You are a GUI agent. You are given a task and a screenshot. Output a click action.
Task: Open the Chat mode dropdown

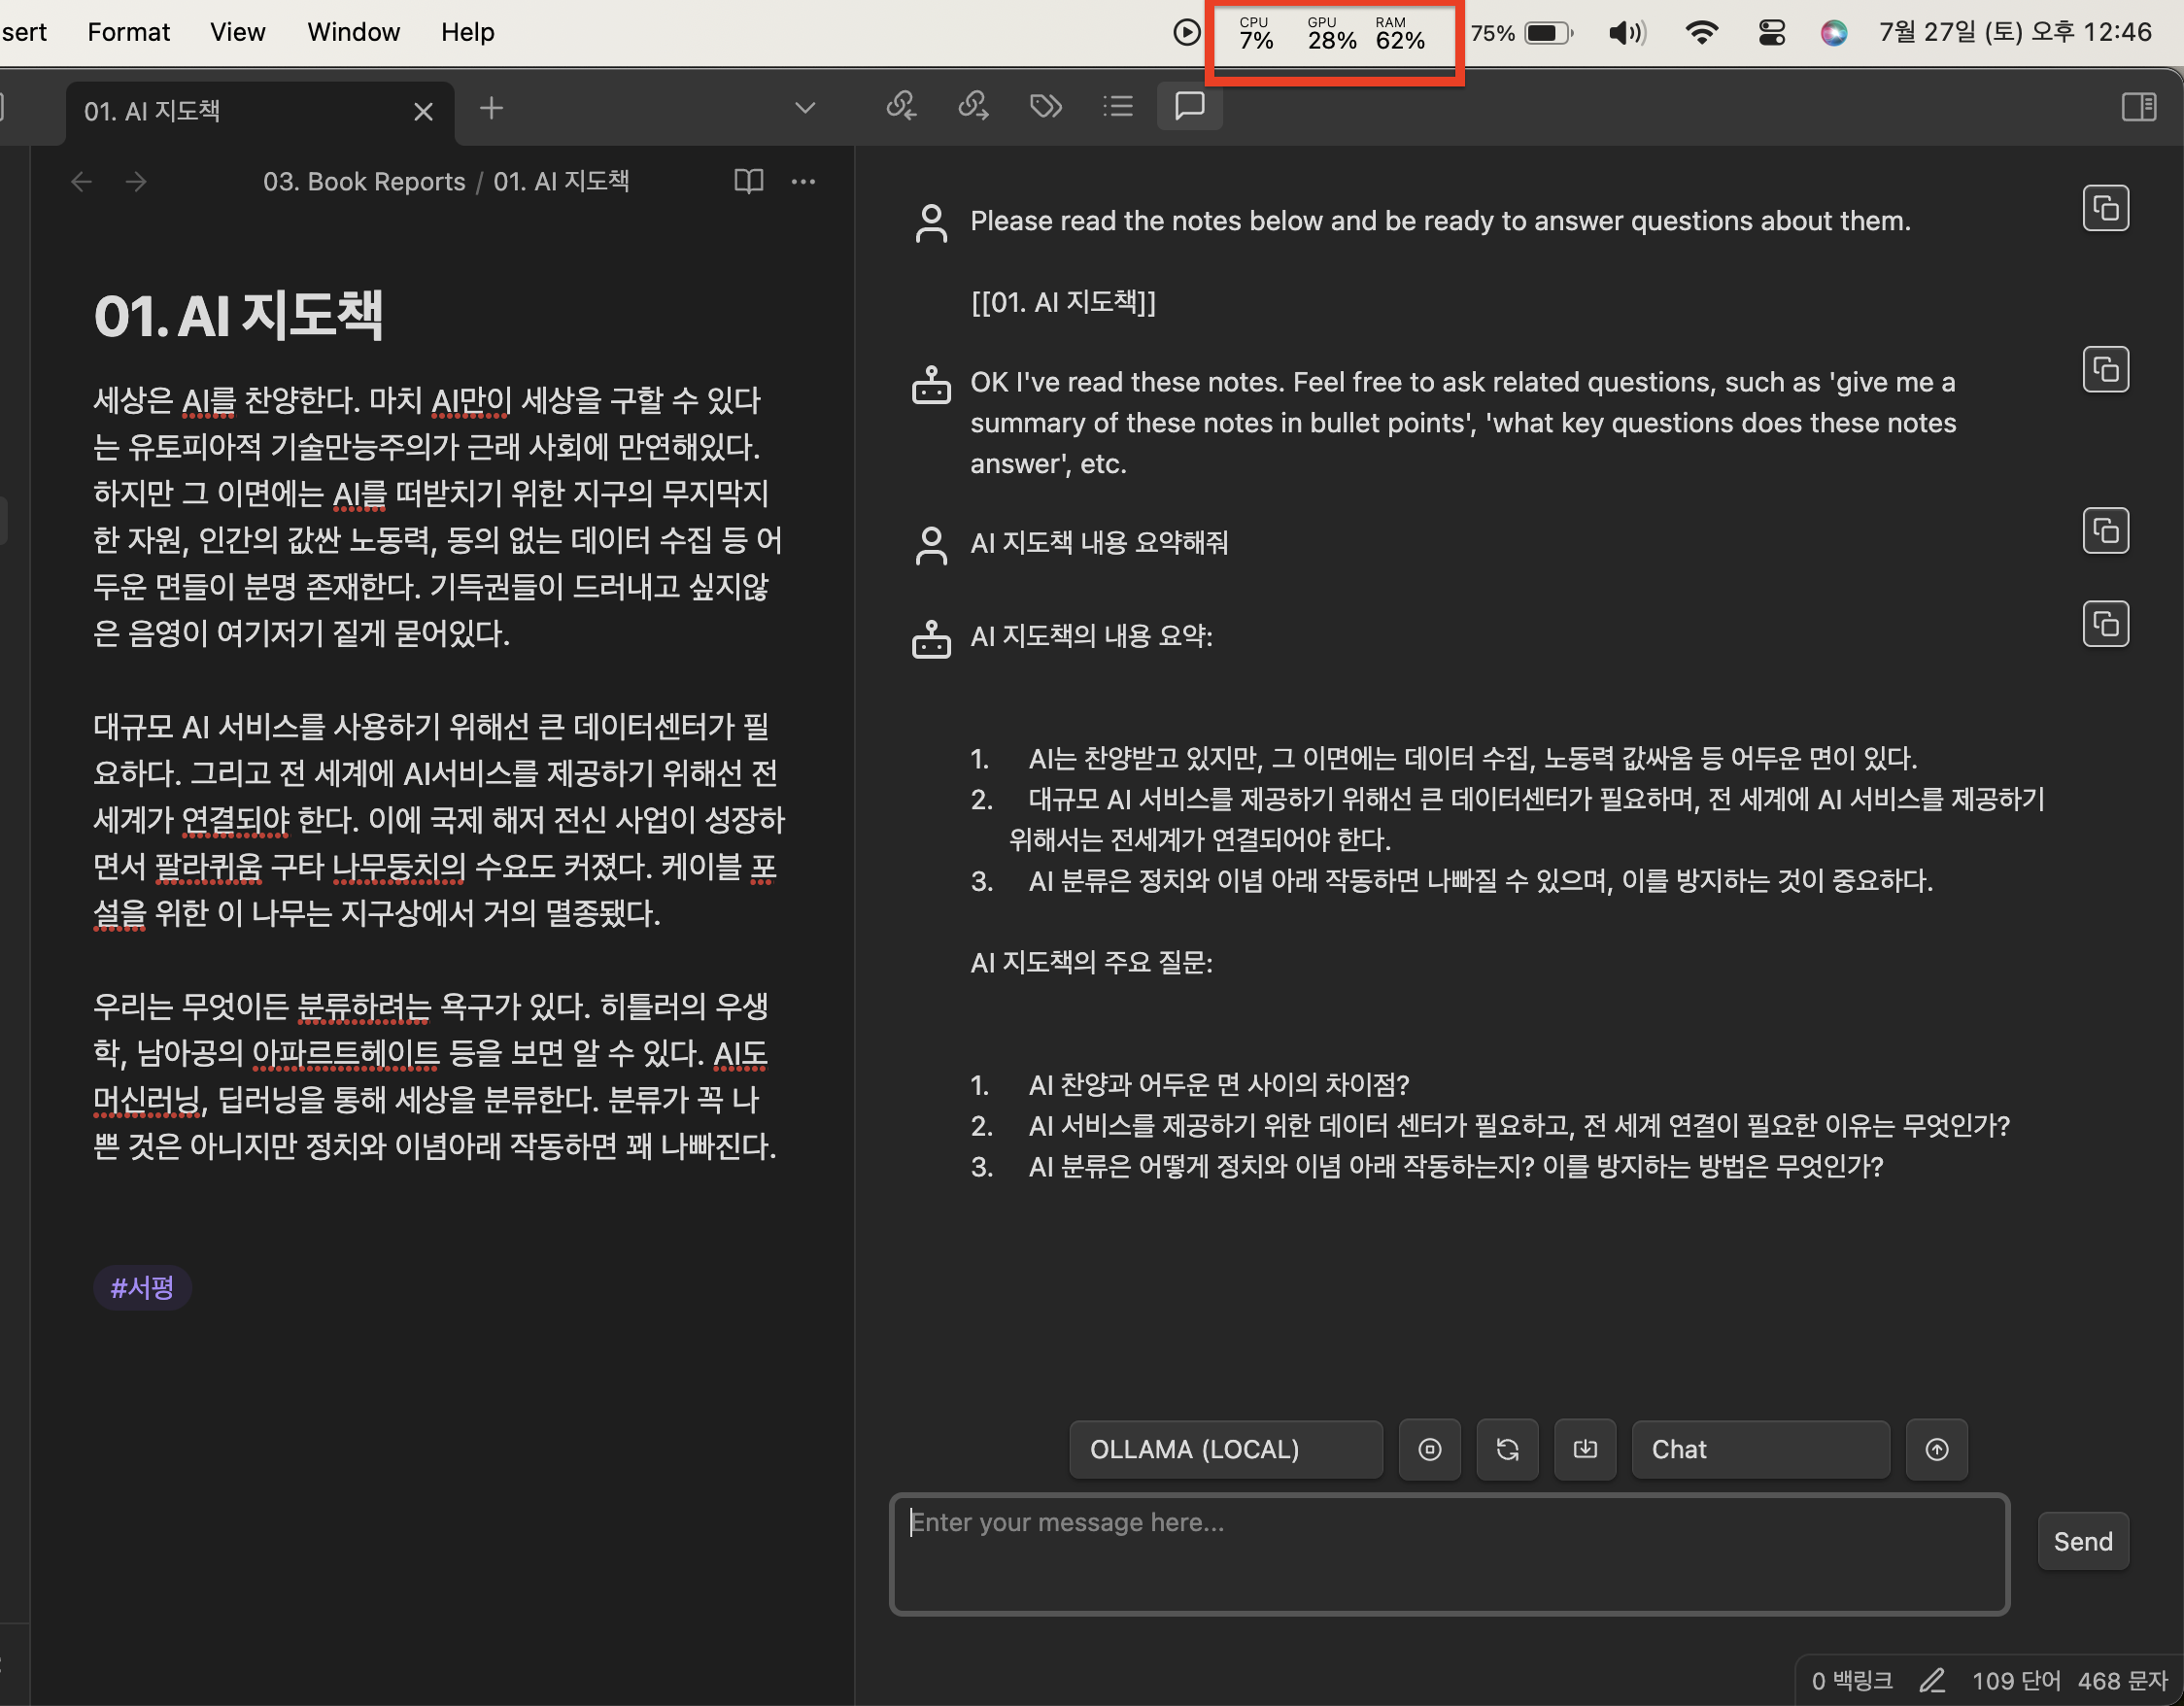(1760, 1449)
